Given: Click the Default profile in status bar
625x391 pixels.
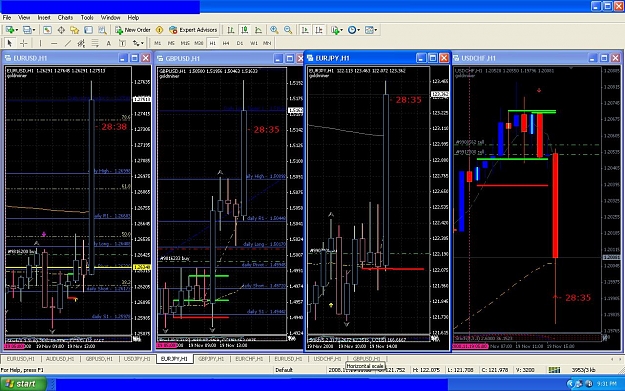Looking at the screenshot, I should point(284,370).
